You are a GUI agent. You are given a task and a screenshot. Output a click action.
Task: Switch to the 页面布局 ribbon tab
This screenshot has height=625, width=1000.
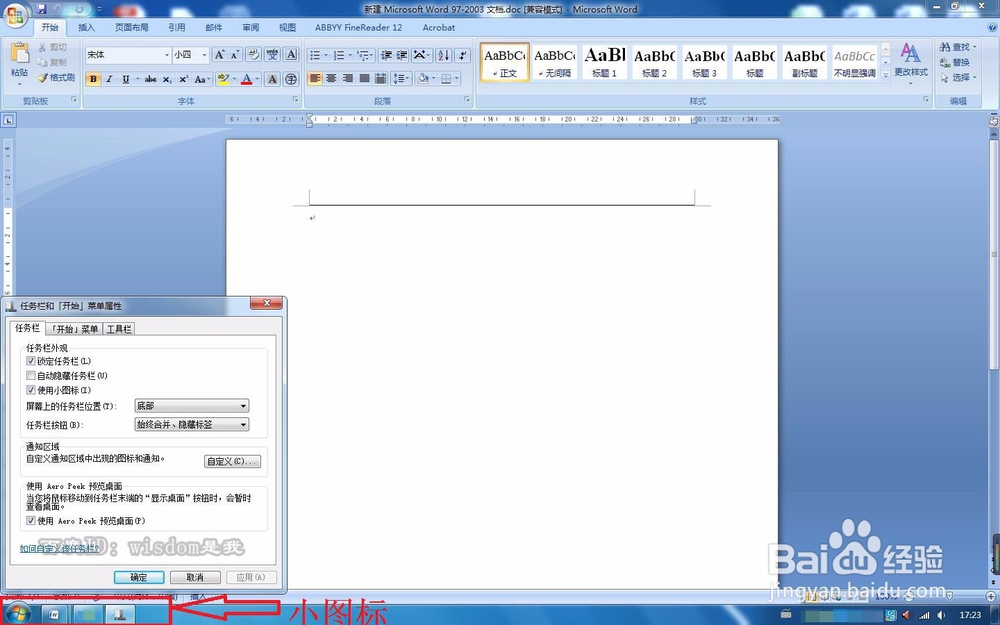131,27
